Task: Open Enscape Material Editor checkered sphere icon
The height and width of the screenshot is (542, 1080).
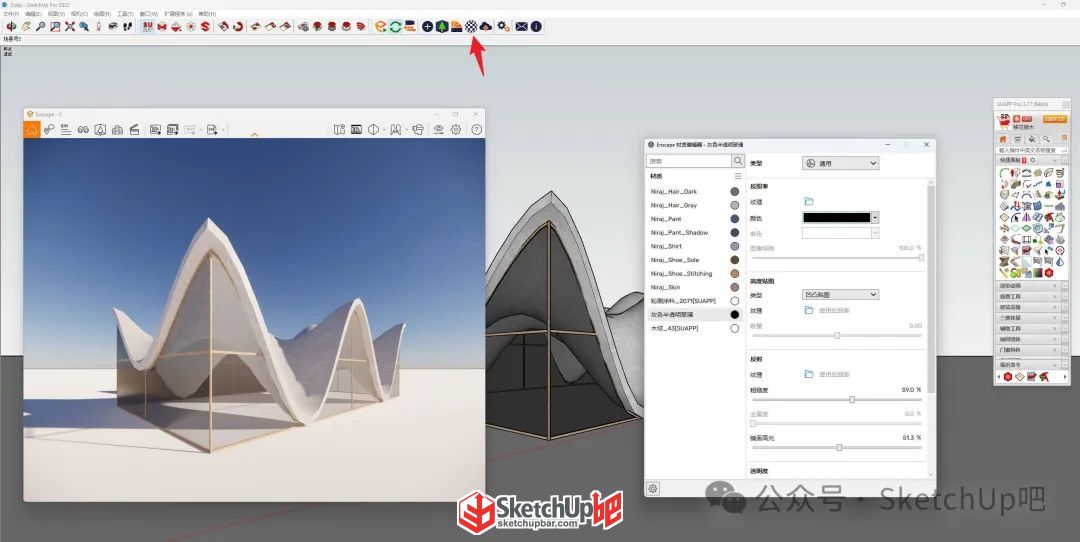Action: point(471,26)
